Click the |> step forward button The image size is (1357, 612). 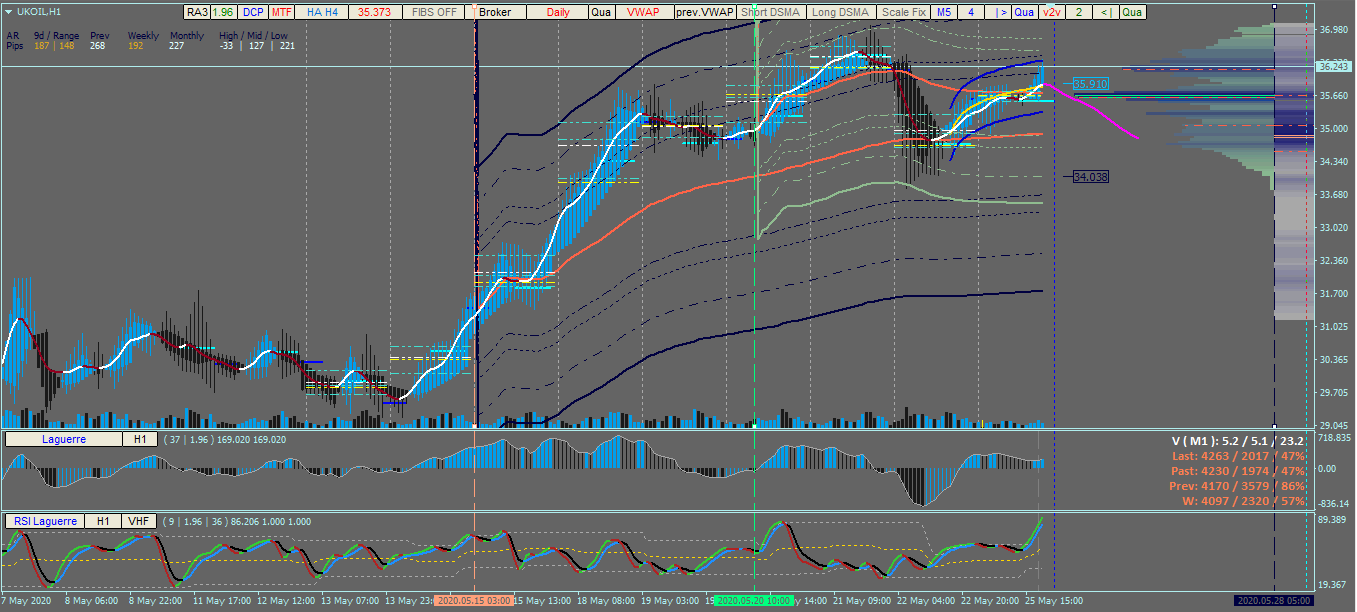click(x=1002, y=13)
